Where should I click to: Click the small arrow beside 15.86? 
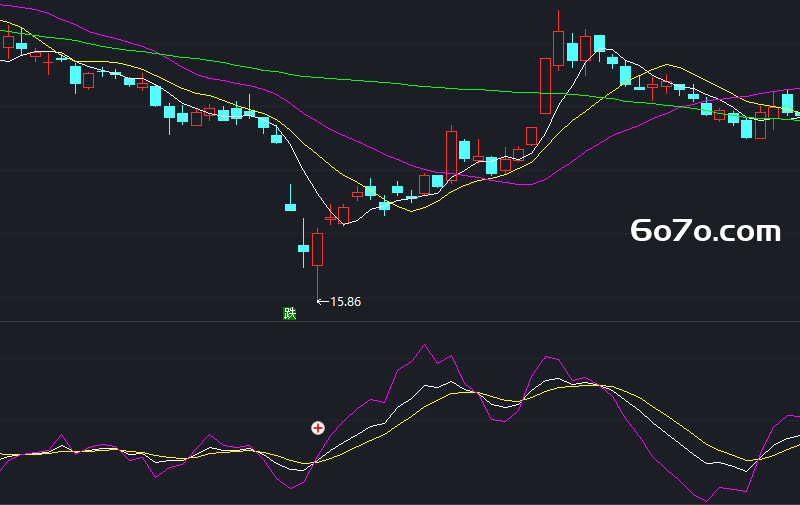pos(322,302)
